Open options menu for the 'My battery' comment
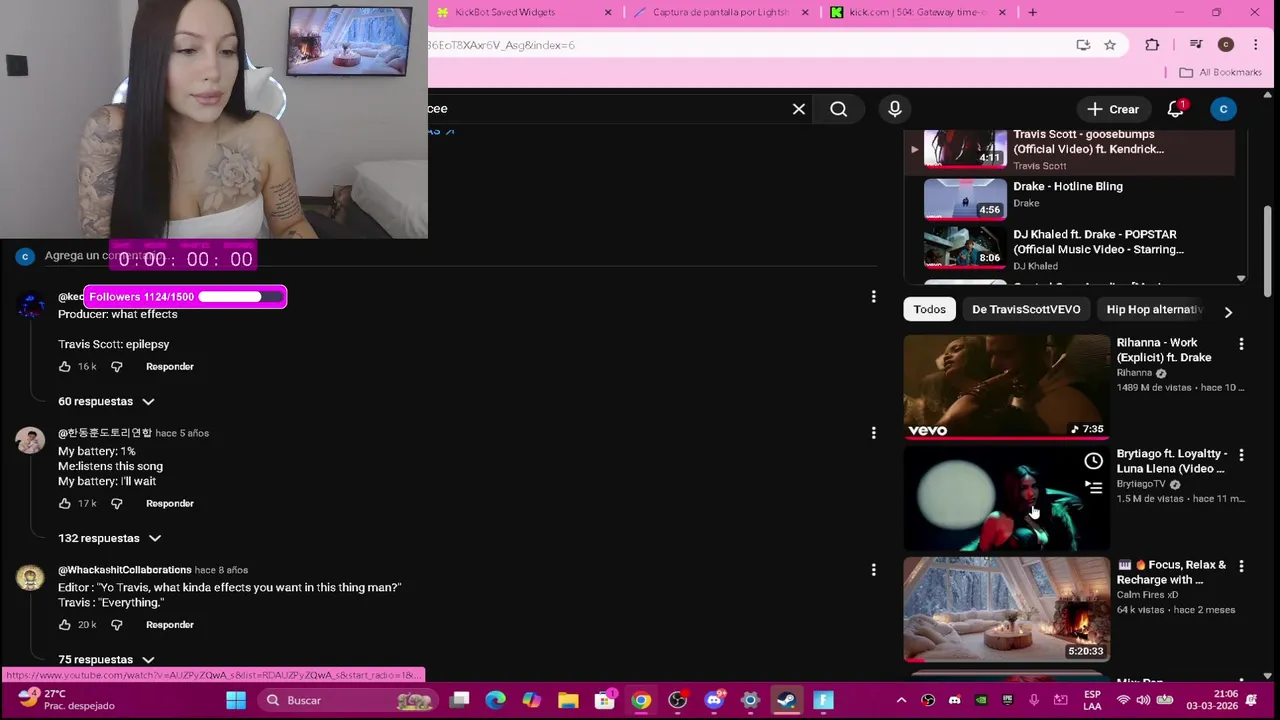This screenshot has height=720, width=1280. click(873, 433)
